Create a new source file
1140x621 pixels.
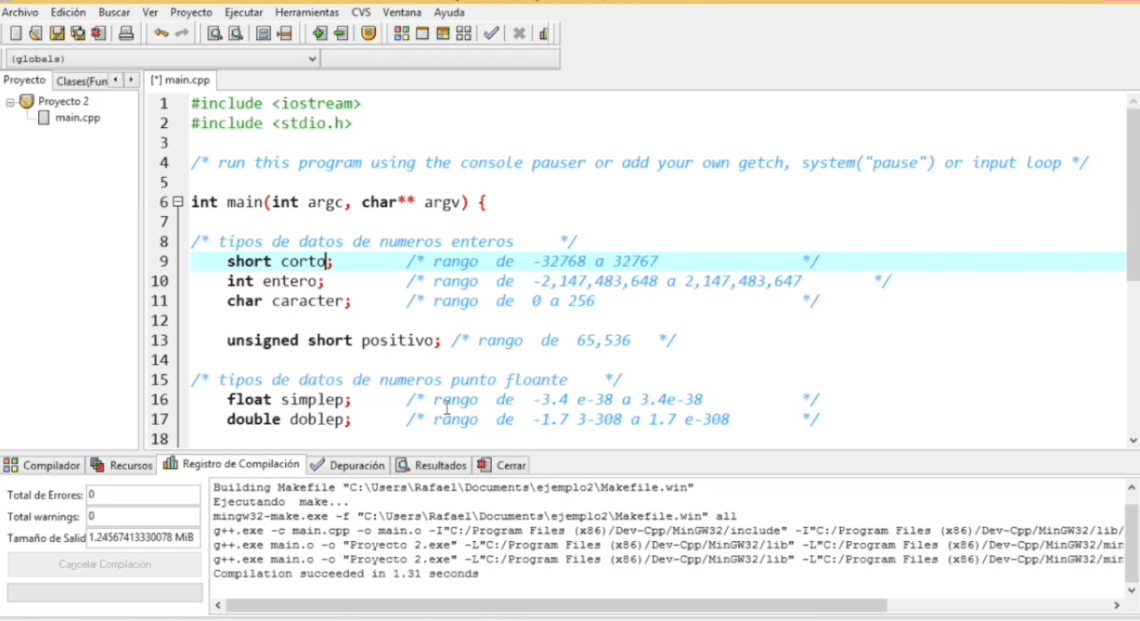coord(15,33)
